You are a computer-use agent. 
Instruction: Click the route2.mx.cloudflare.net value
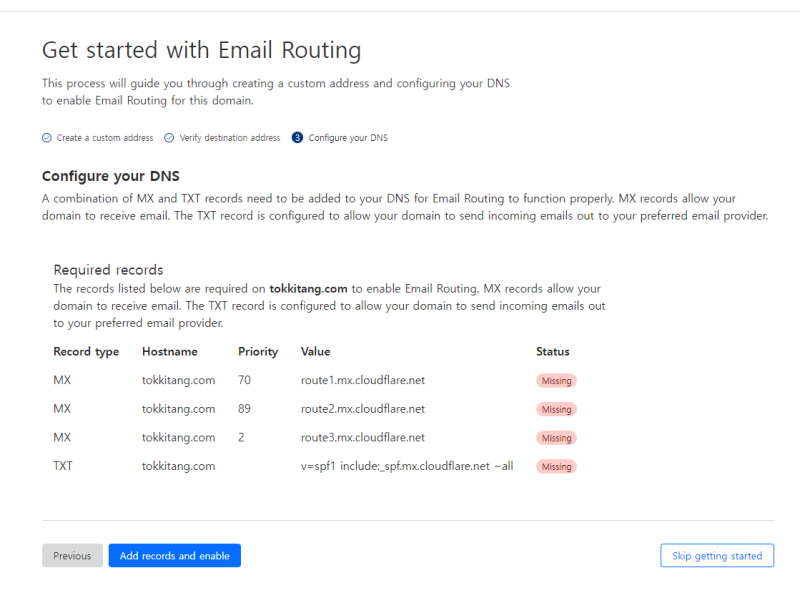click(x=363, y=409)
